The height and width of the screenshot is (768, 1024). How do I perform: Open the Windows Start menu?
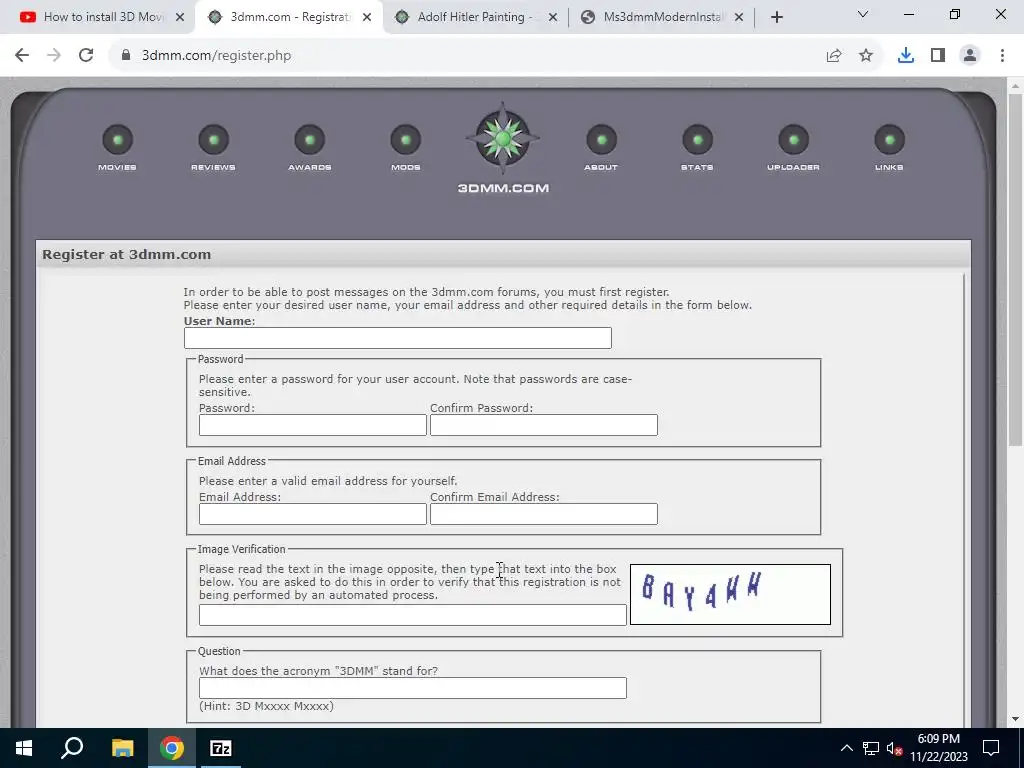point(24,748)
